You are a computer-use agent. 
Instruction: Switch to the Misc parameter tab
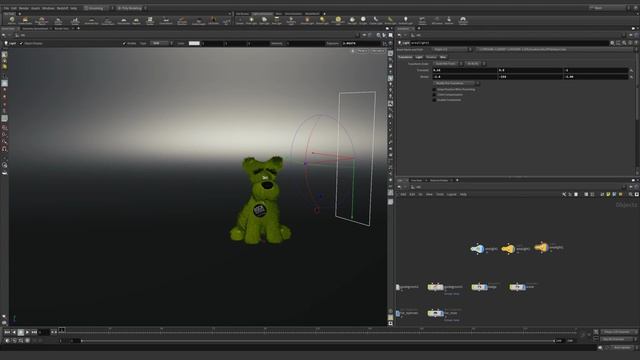tap(443, 57)
